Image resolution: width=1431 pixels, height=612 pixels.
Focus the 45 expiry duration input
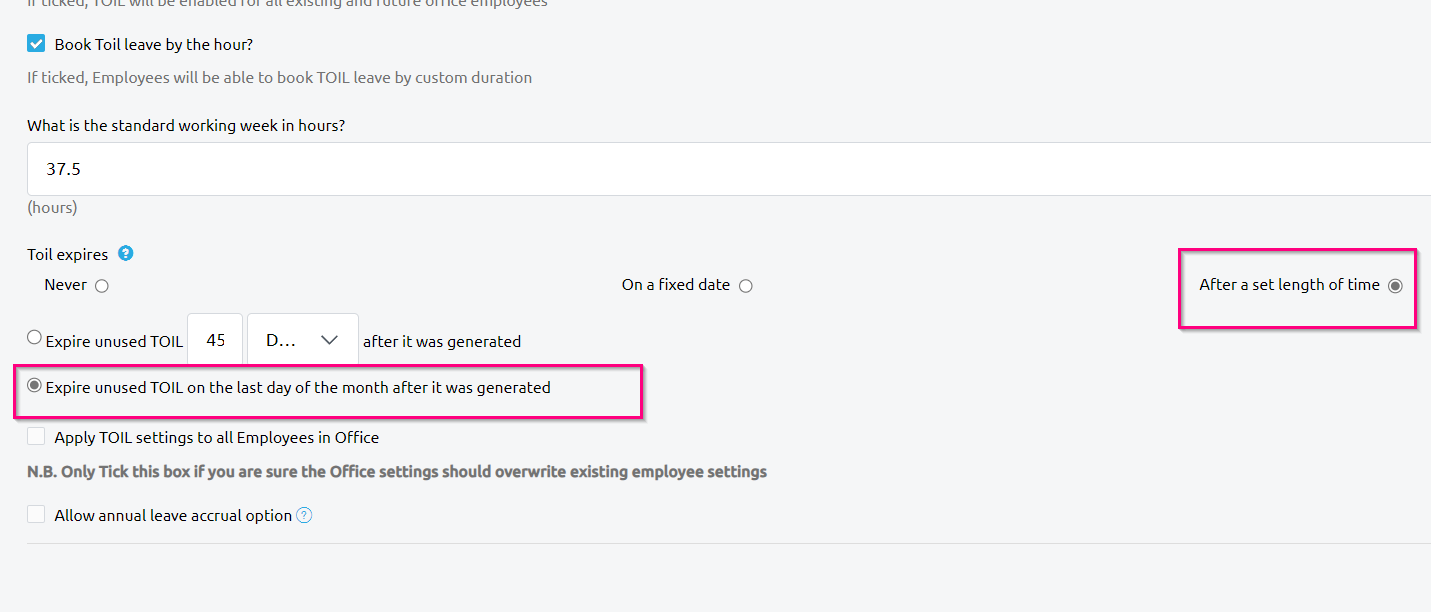coord(216,341)
